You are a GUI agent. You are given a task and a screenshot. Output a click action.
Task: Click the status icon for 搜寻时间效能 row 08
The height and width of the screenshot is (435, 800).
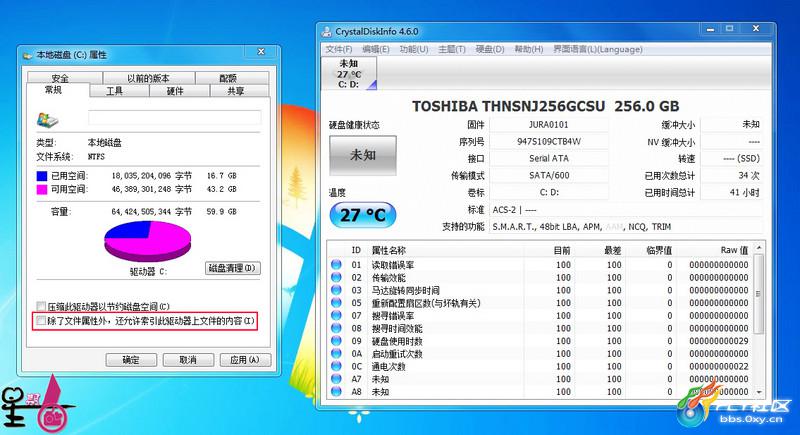[x=336, y=328]
